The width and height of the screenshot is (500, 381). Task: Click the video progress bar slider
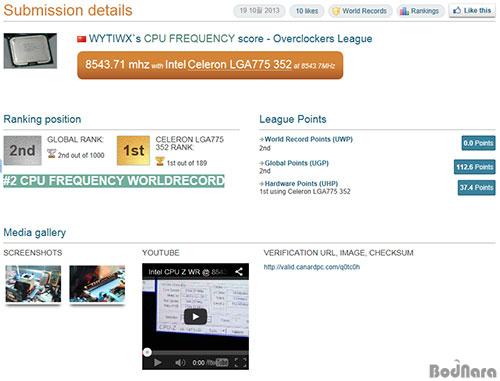tap(195, 352)
